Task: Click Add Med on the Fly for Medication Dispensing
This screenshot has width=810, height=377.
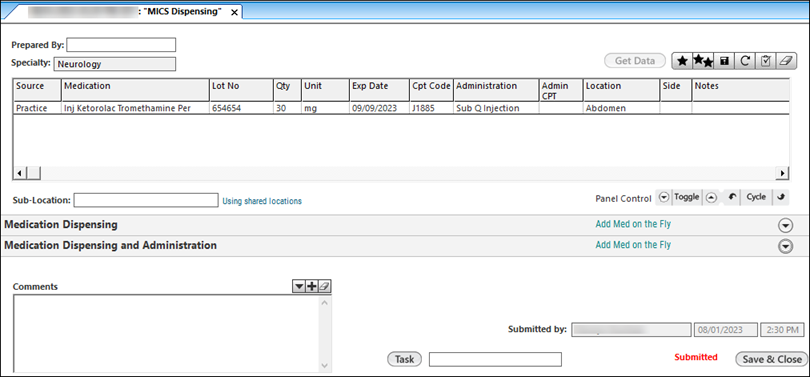Action: tap(633, 224)
